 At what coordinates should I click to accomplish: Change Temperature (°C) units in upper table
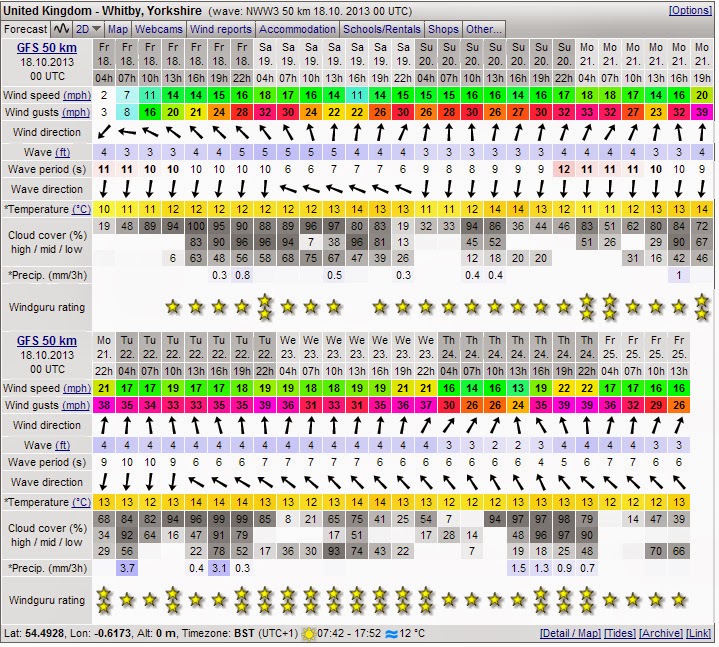tap(81, 210)
